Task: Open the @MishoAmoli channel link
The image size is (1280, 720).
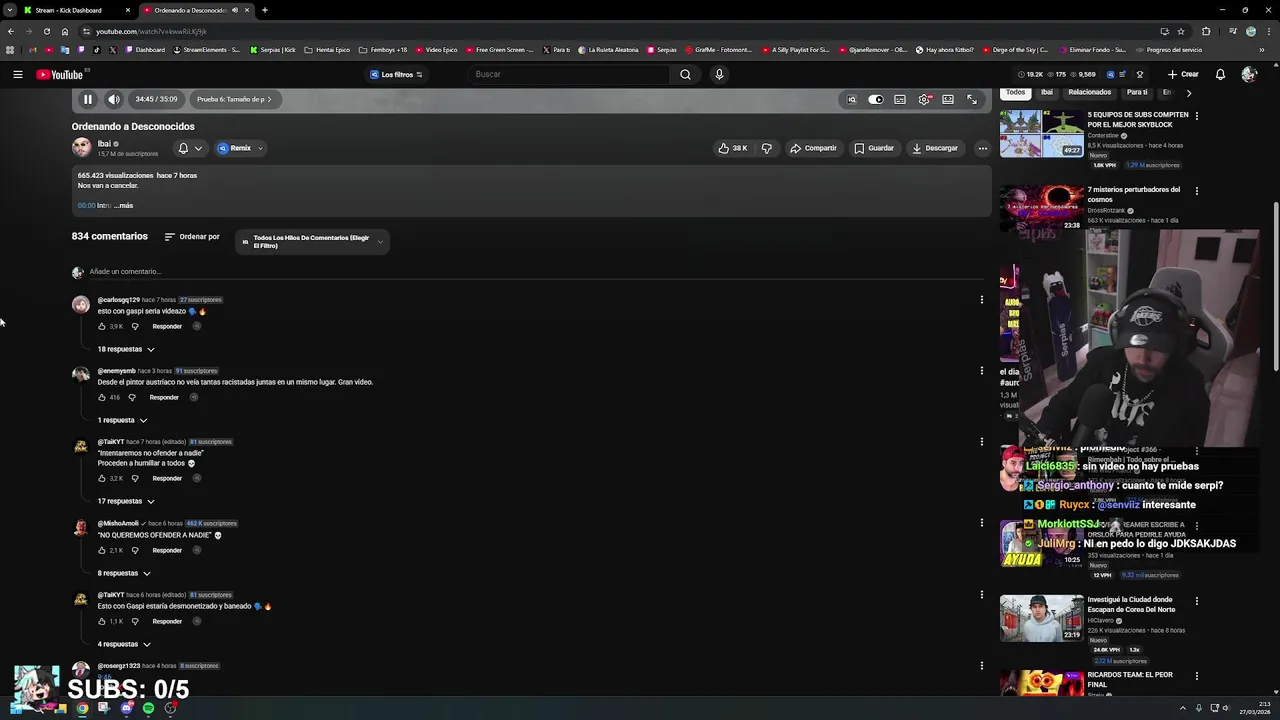Action: click(118, 523)
